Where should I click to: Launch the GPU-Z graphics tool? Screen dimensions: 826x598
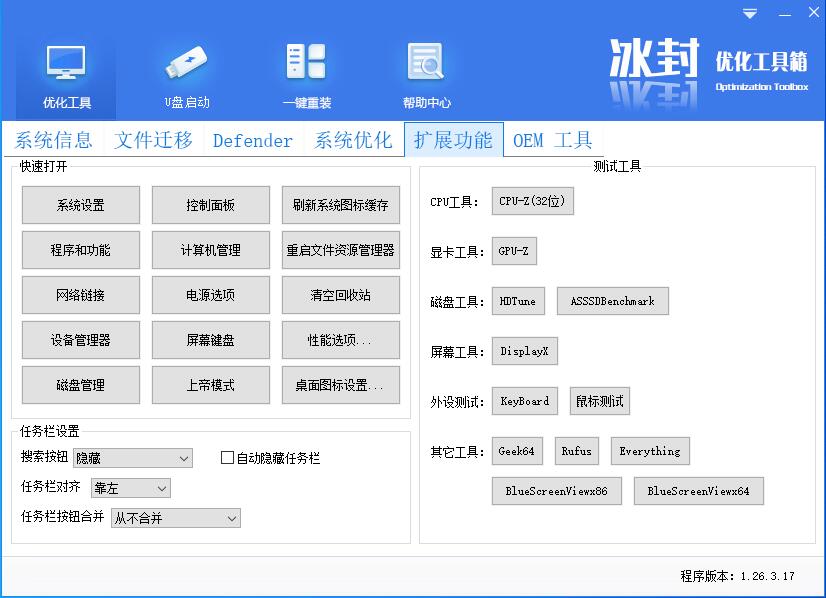pos(514,251)
